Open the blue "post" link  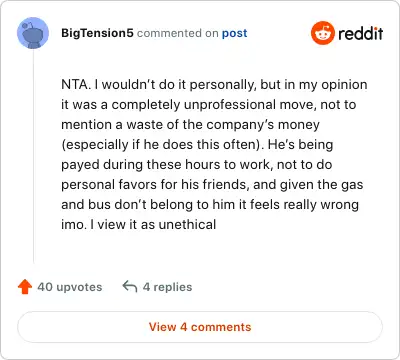click(235, 33)
